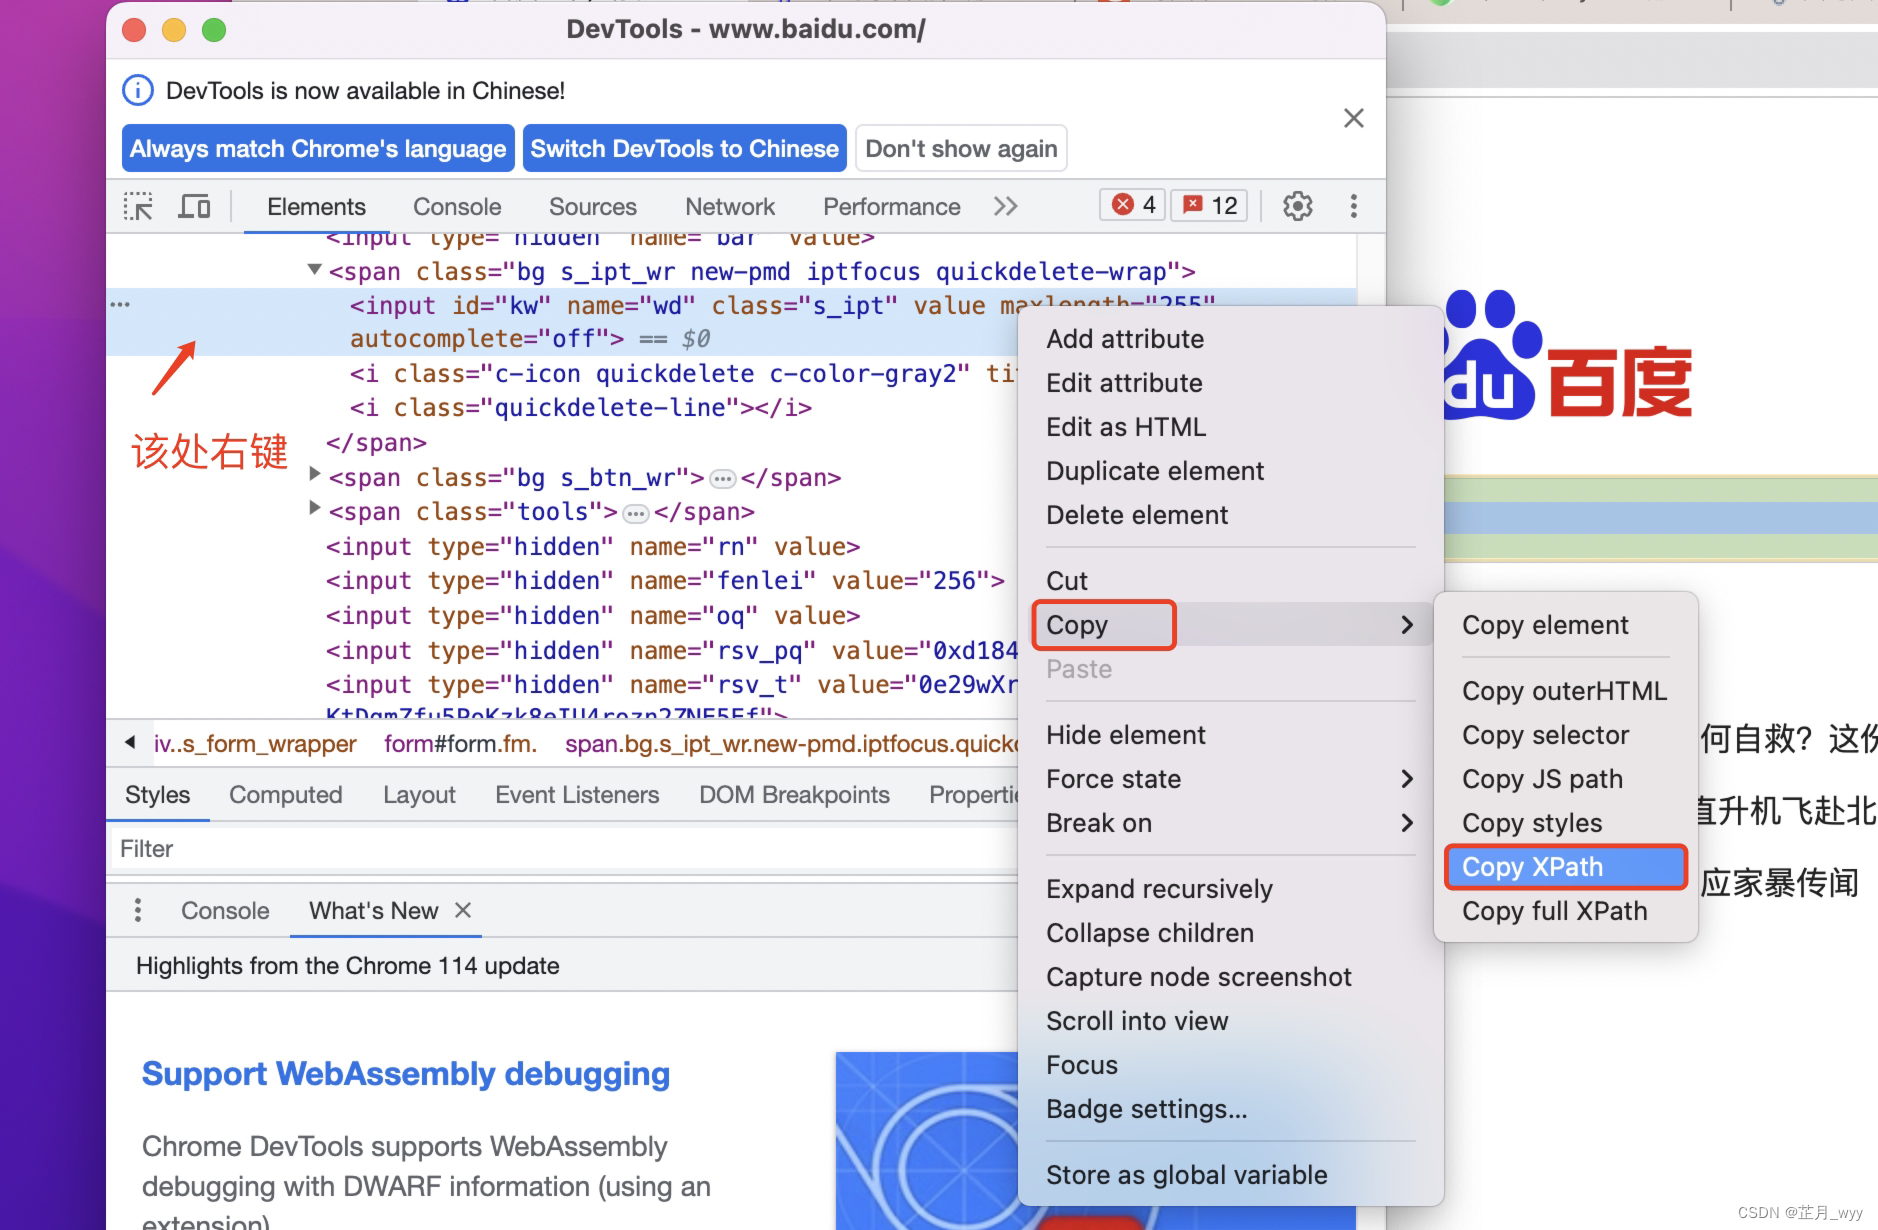1878x1230 pixels.
Task: Expand the span class tools node
Action: [x=314, y=508]
